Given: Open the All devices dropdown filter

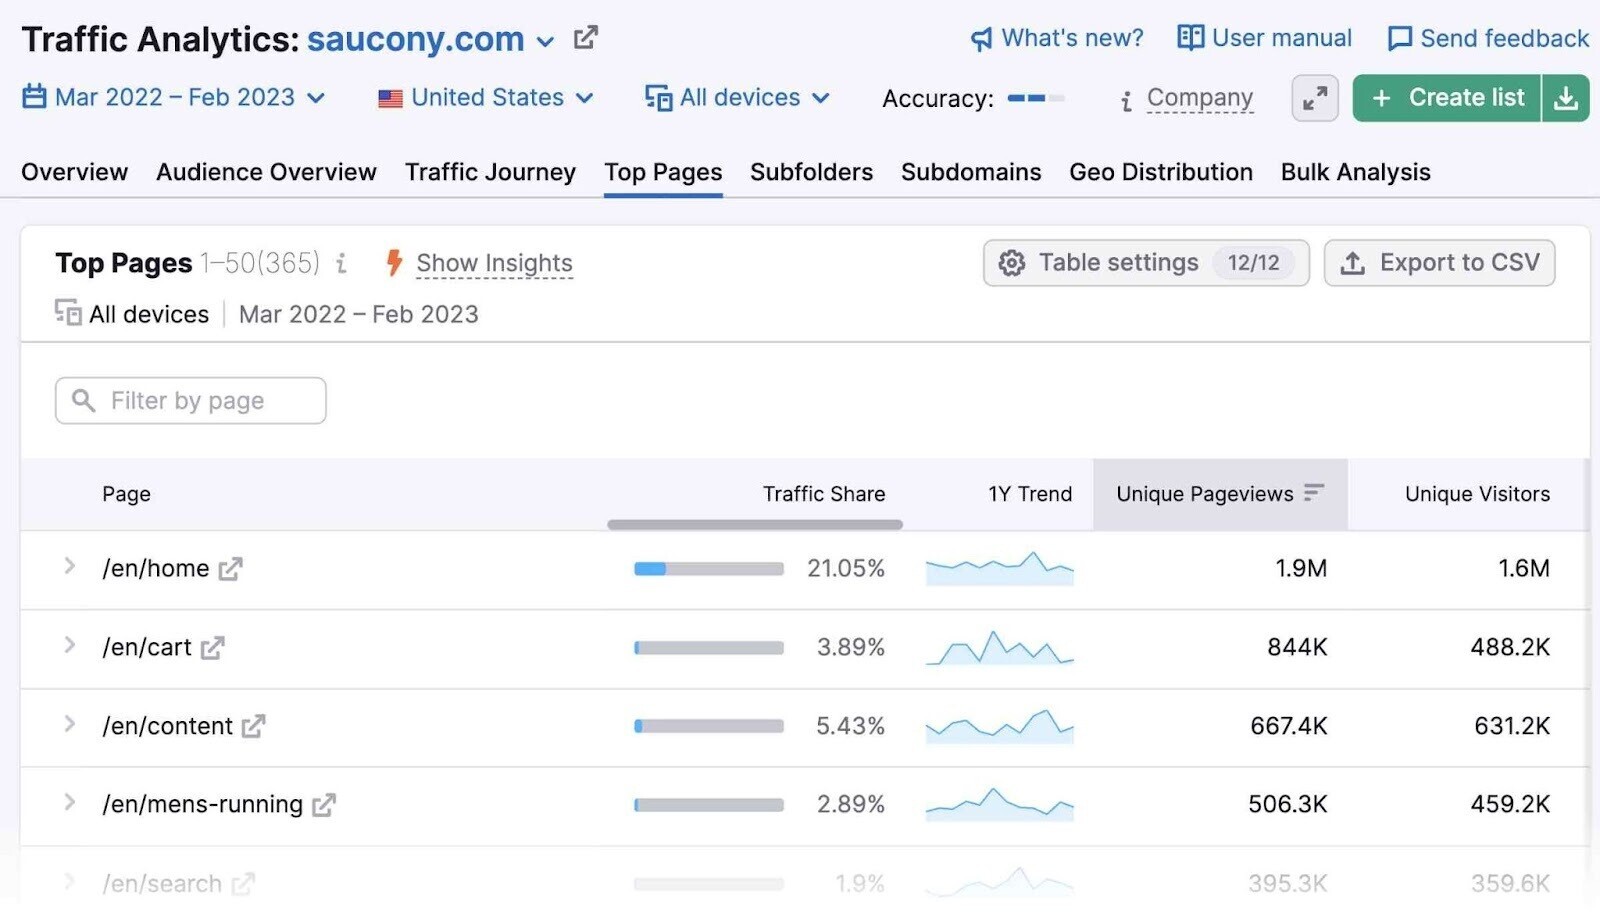Looking at the screenshot, I should point(738,98).
